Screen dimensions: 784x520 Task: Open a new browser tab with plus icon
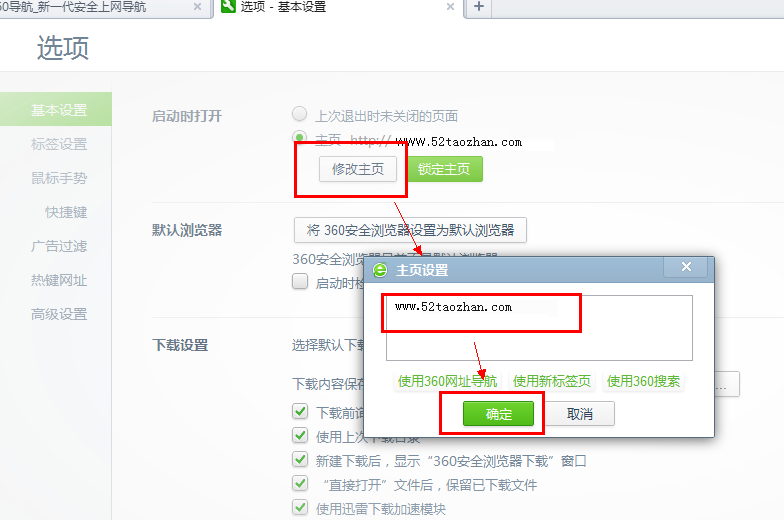tap(478, 7)
